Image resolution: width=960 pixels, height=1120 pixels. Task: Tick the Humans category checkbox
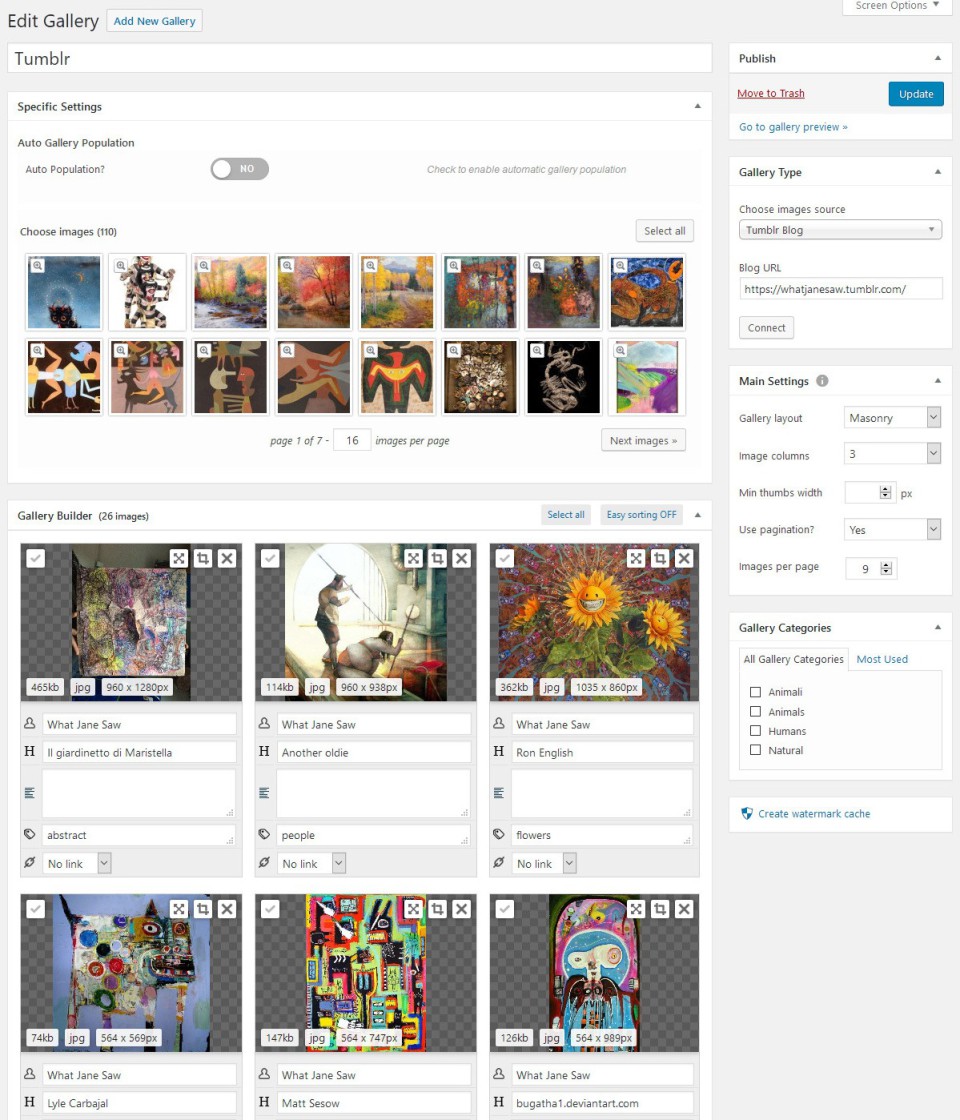756,731
